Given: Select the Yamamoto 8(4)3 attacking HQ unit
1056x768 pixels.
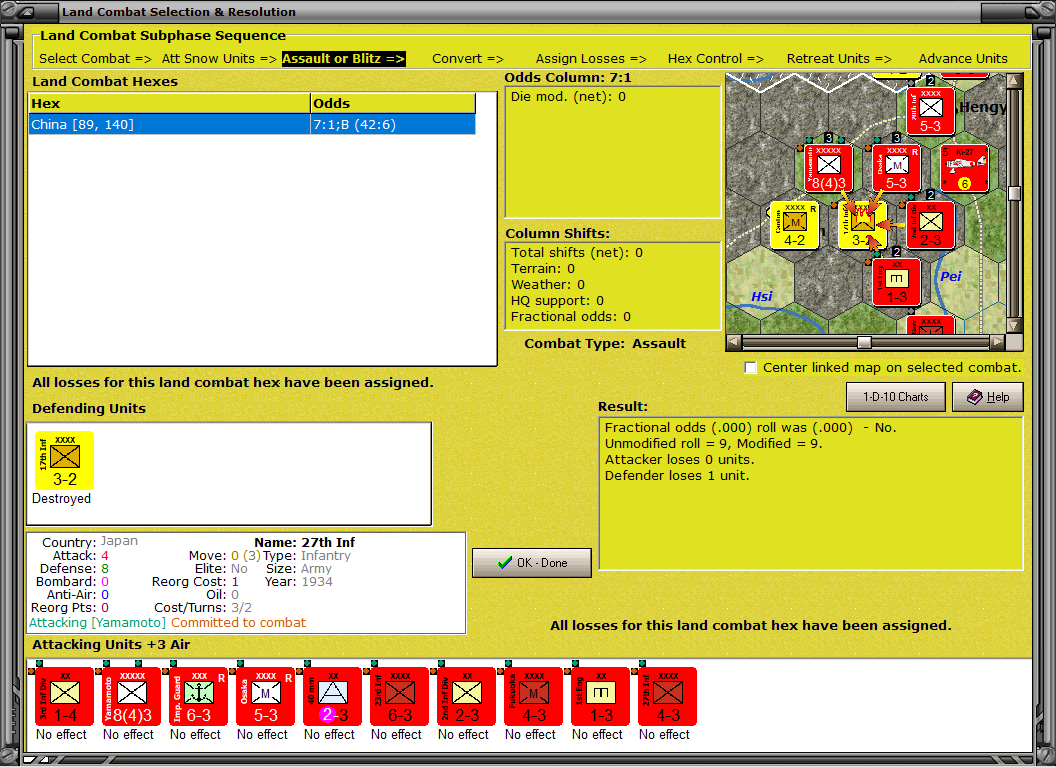Looking at the screenshot, I should (x=131, y=697).
